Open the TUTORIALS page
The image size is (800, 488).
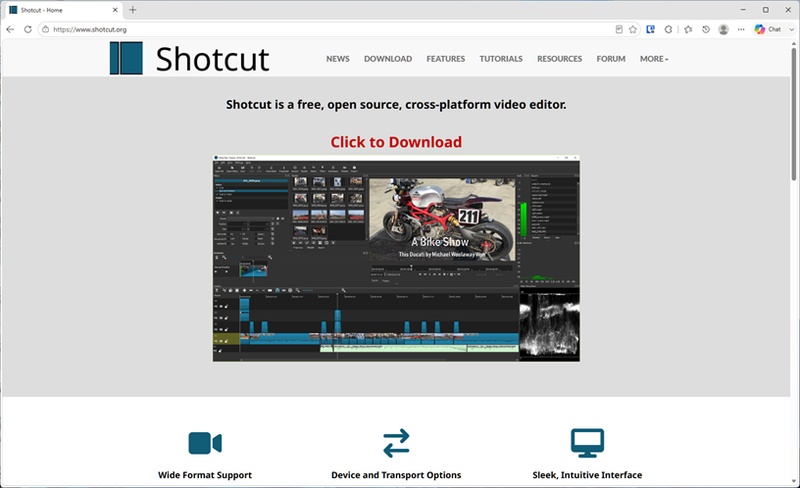pyautogui.click(x=501, y=59)
